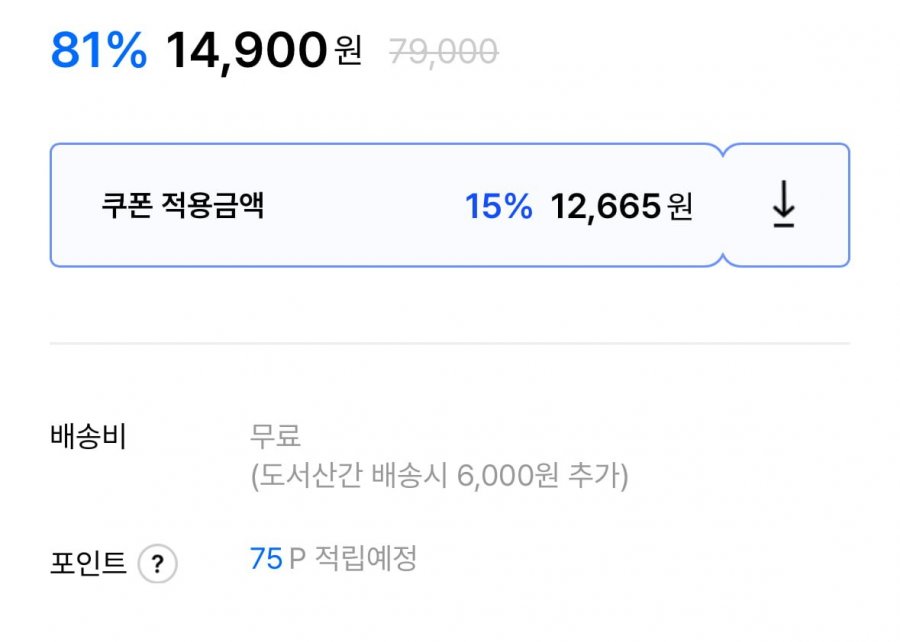
Task: Select the 포인트 label
Action: click(x=88, y=564)
